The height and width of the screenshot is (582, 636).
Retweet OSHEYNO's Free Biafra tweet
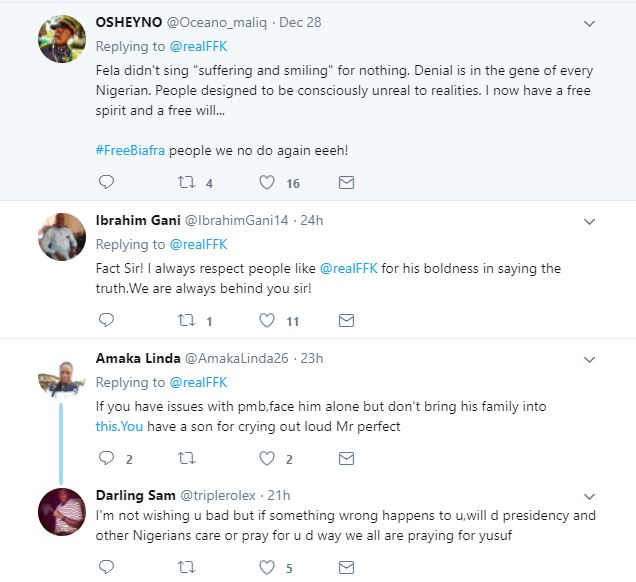coord(185,183)
